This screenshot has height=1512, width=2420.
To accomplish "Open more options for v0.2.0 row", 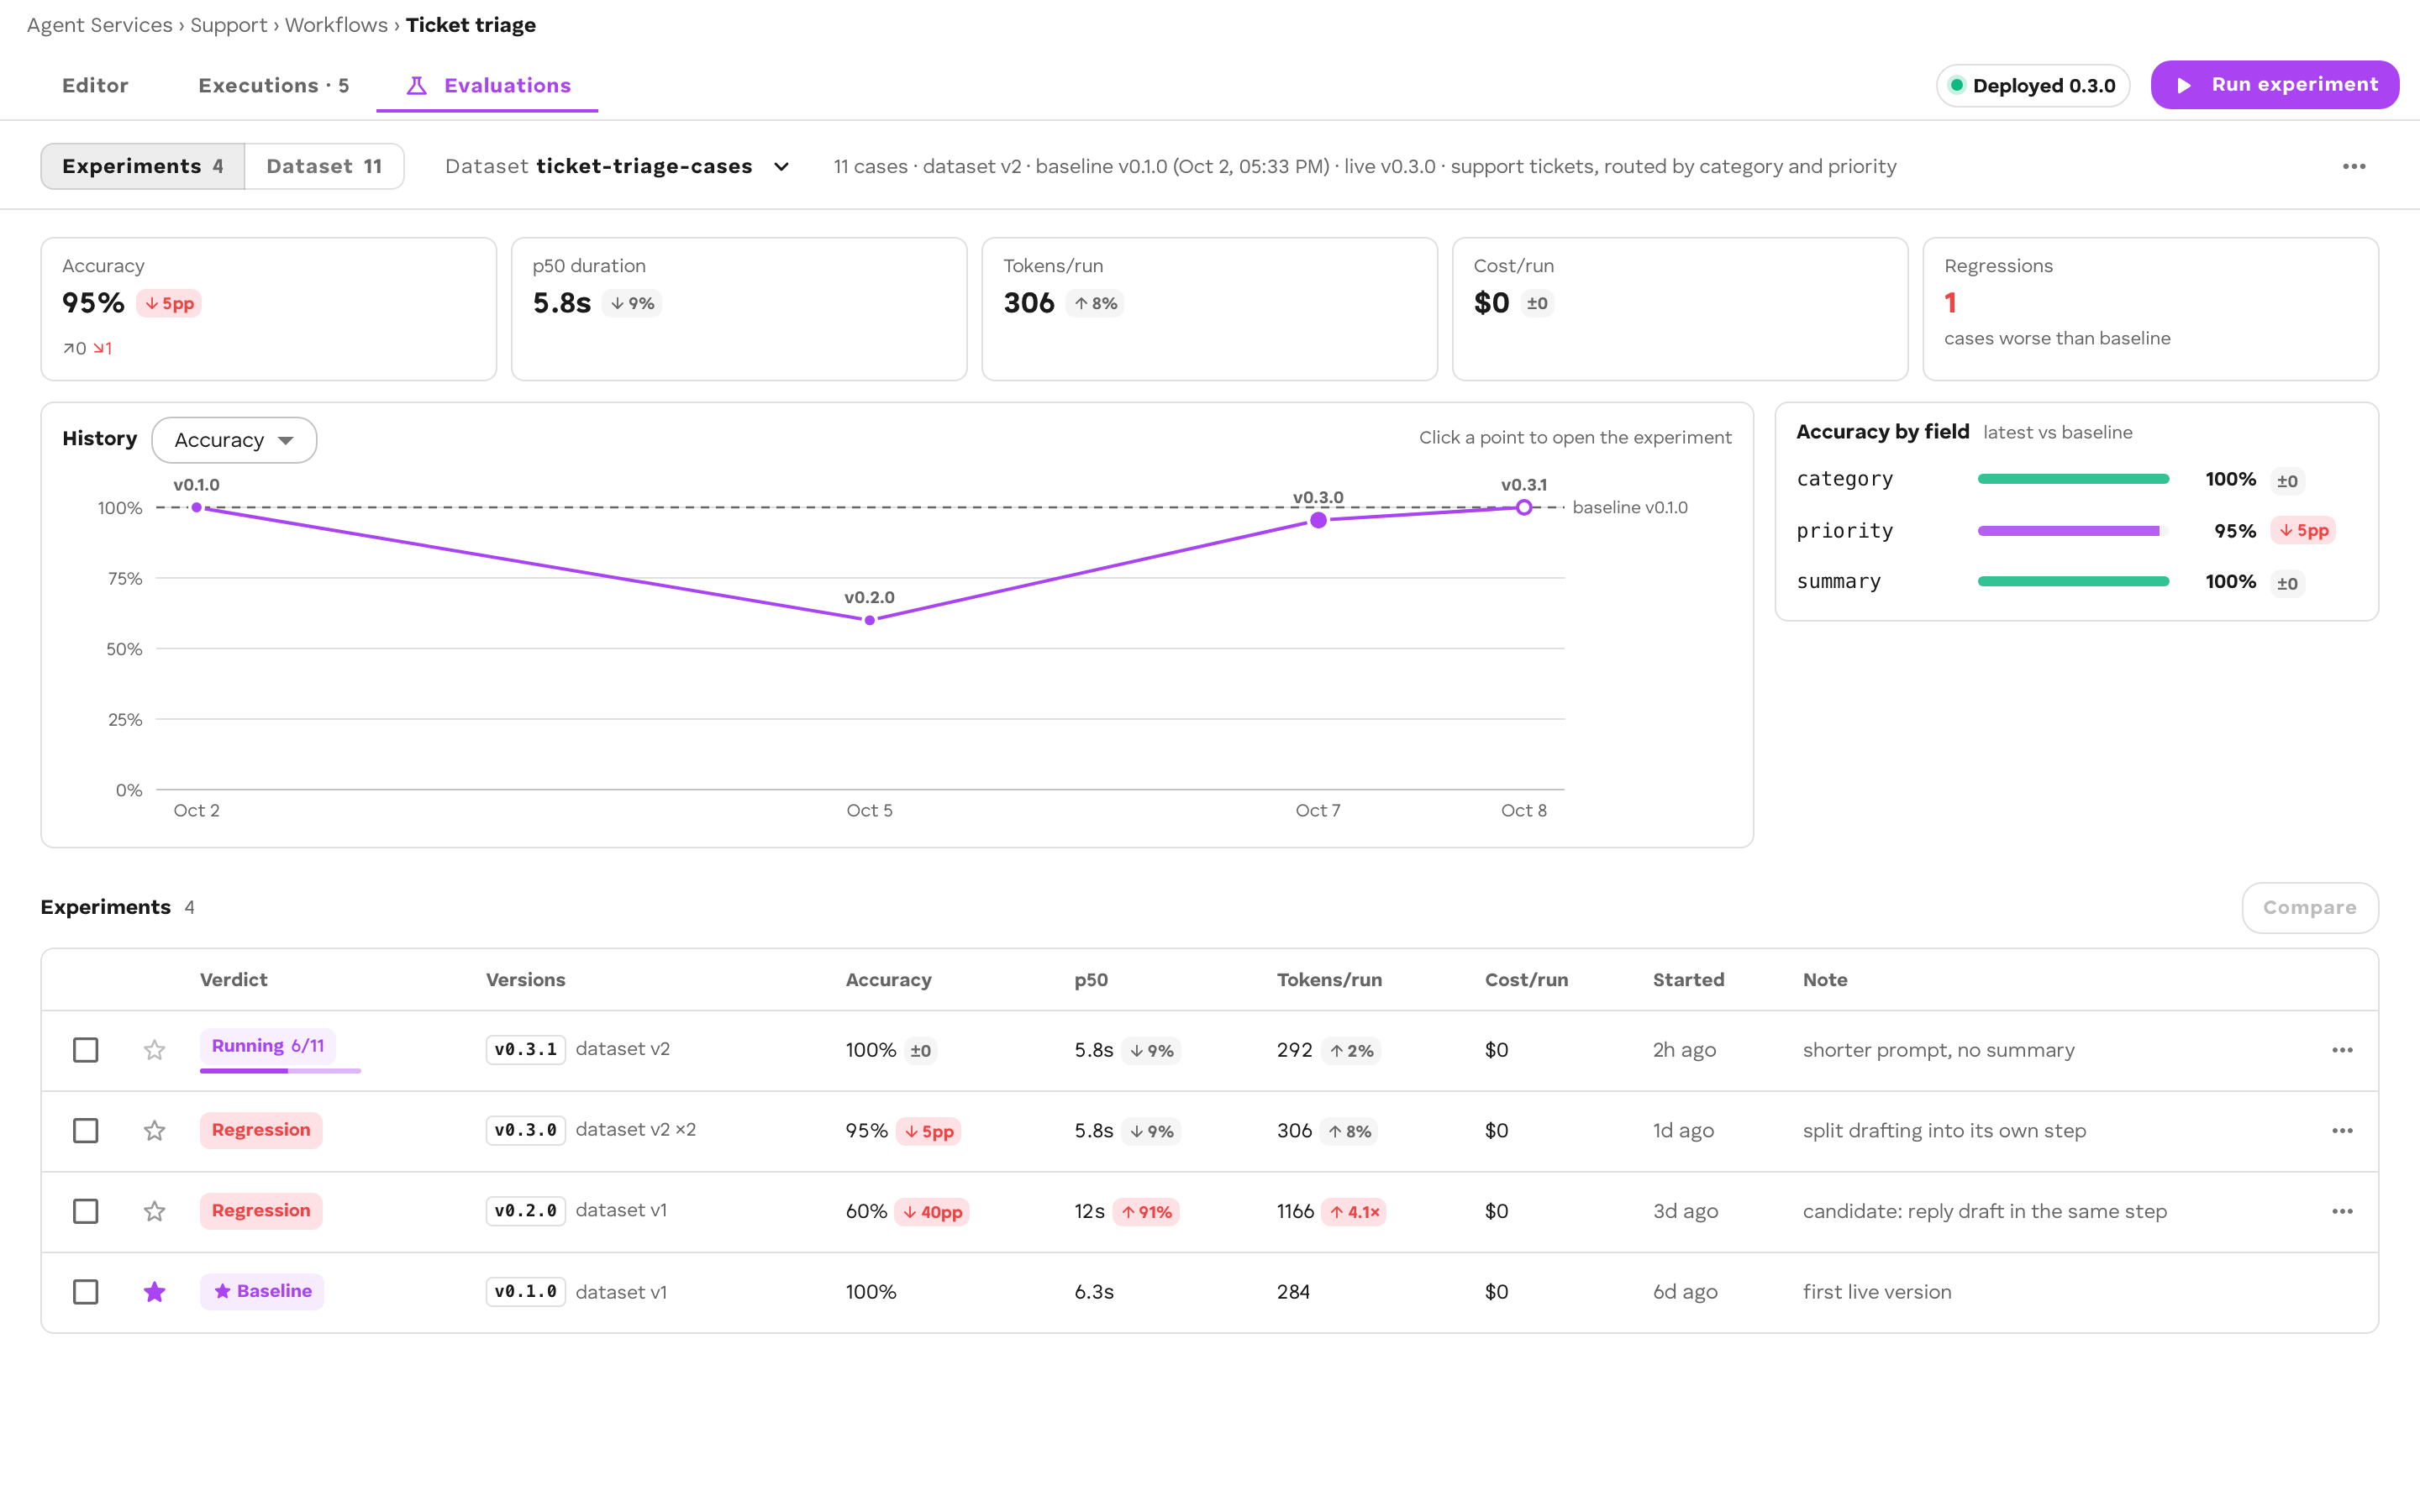I will (x=2342, y=1211).
